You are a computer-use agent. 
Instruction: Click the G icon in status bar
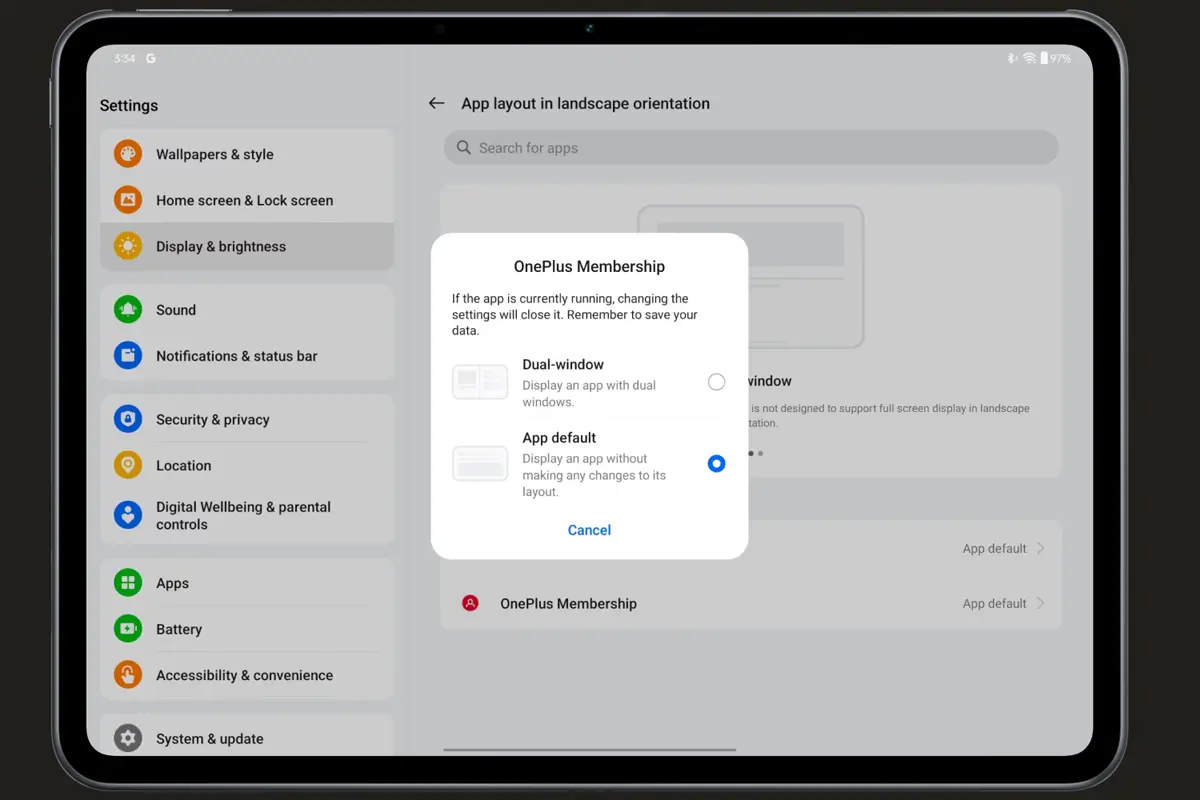(150, 58)
